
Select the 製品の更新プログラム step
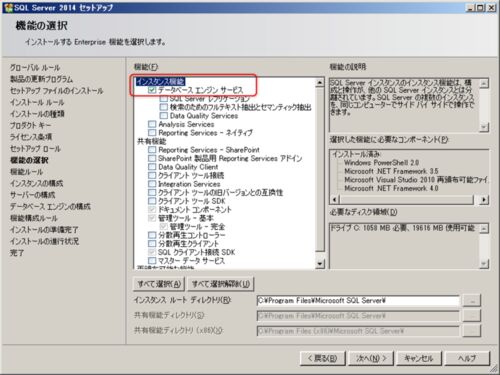(x=41, y=79)
